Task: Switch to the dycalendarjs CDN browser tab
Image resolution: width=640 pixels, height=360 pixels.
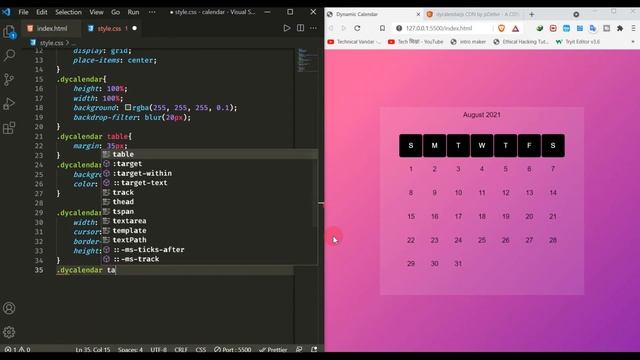Action: coord(473,14)
